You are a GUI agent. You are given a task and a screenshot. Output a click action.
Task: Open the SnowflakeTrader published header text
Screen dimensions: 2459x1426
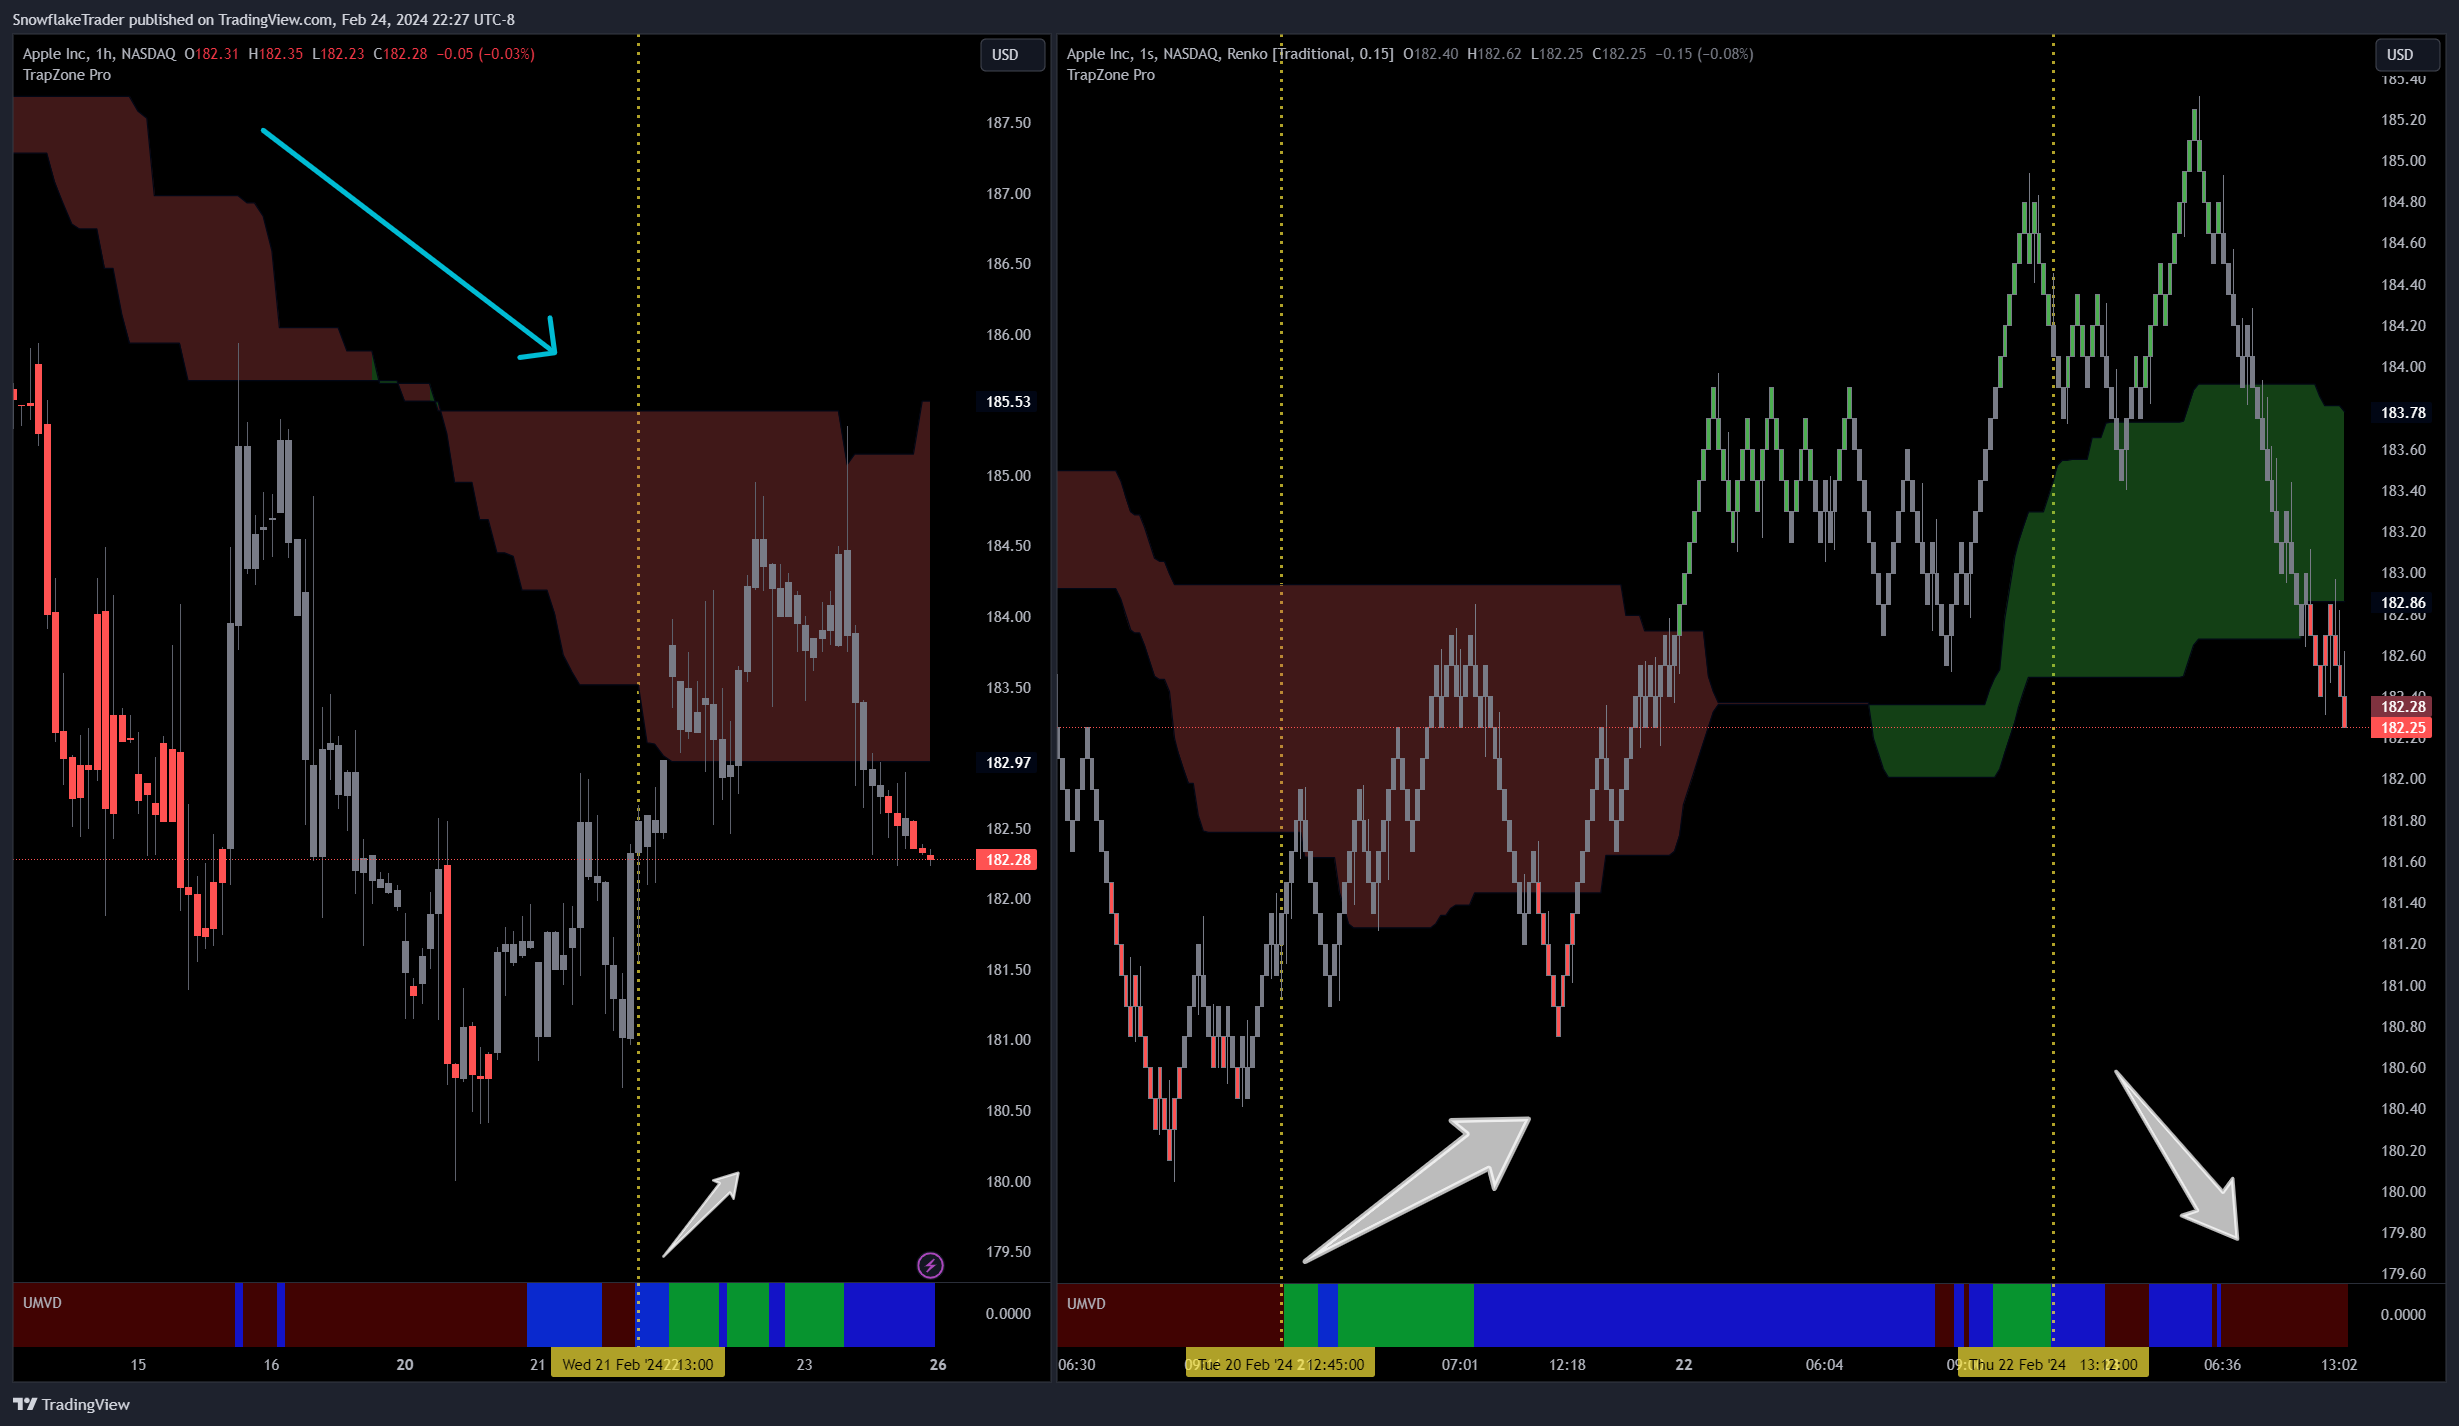click(263, 19)
